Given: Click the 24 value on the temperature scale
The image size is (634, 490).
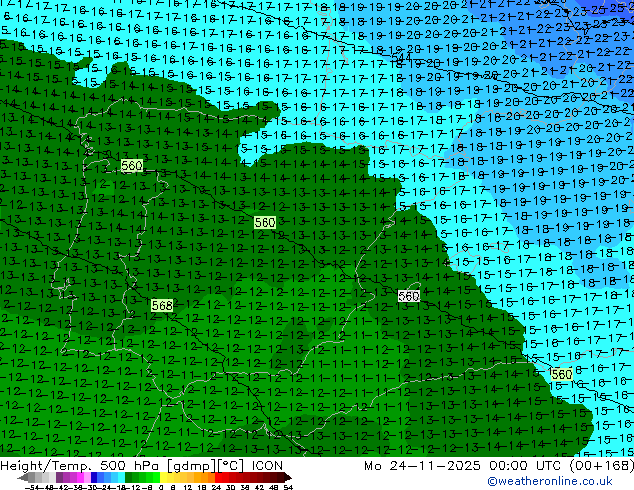Looking at the screenshot, I should pyautogui.click(x=216, y=487).
